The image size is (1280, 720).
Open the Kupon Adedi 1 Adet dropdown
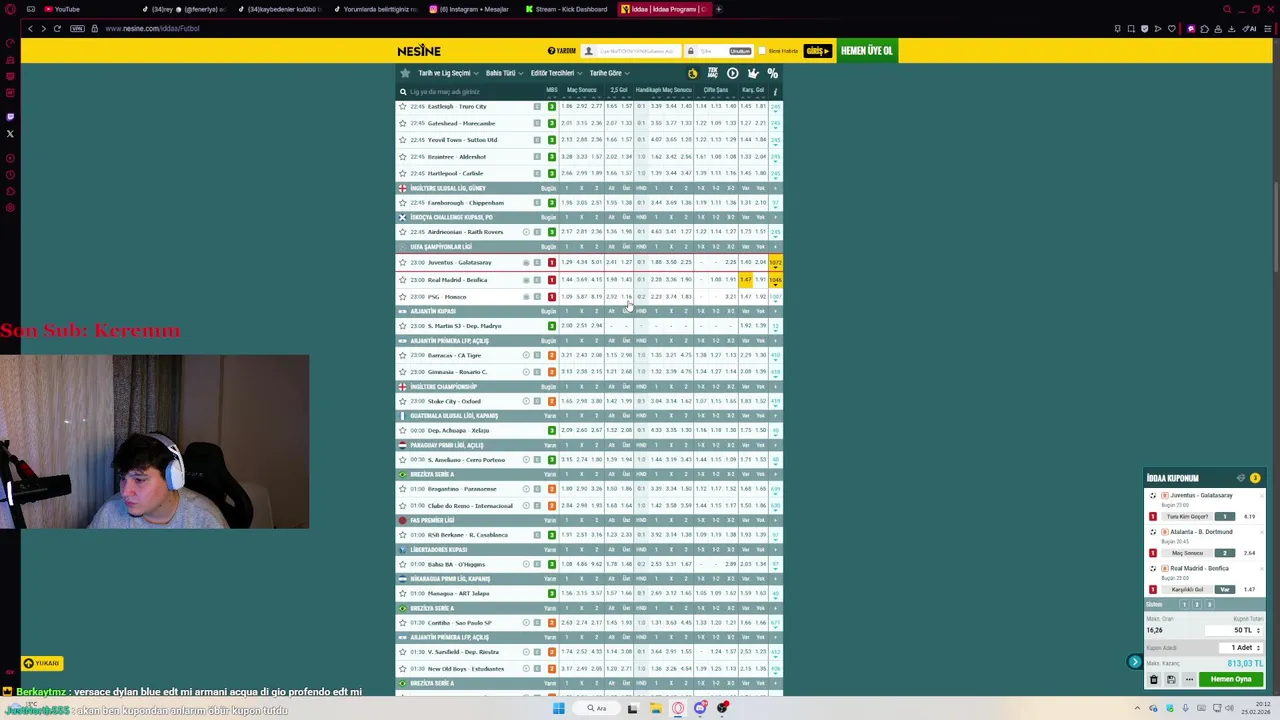(x=1241, y=648)
